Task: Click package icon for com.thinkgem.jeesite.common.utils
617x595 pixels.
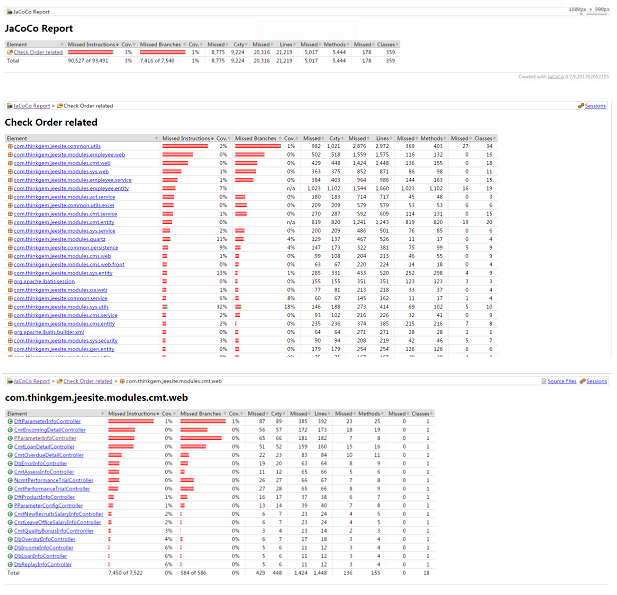Action: coord(11,146)
